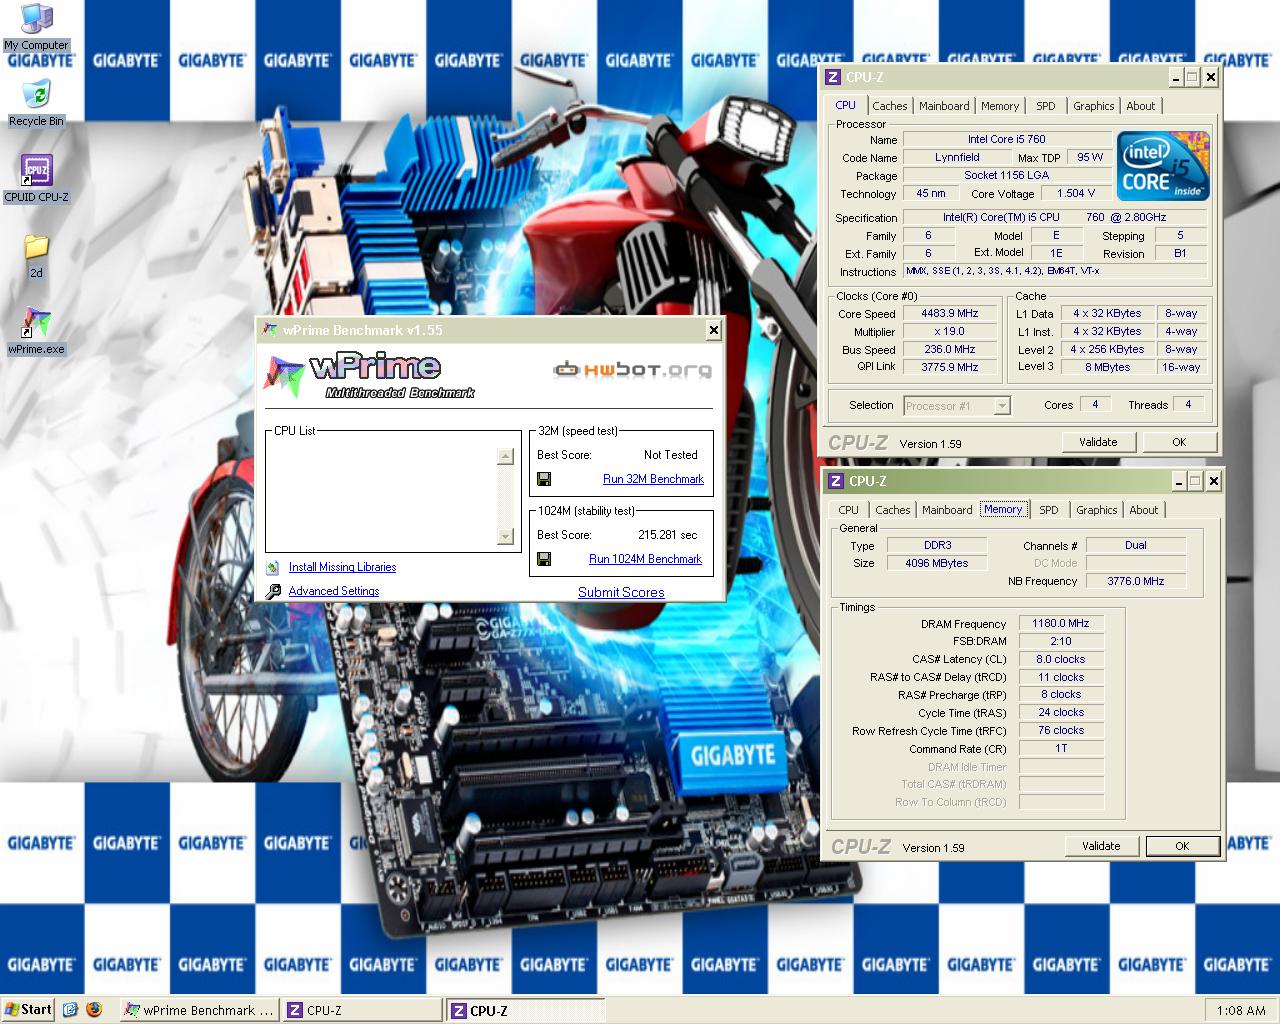The height and width of the screenshot is (1024, 1280).
Task: Open Graphics tab in upper CPU-Z window
Action: pyautogui.click(x=1093, y=106)
